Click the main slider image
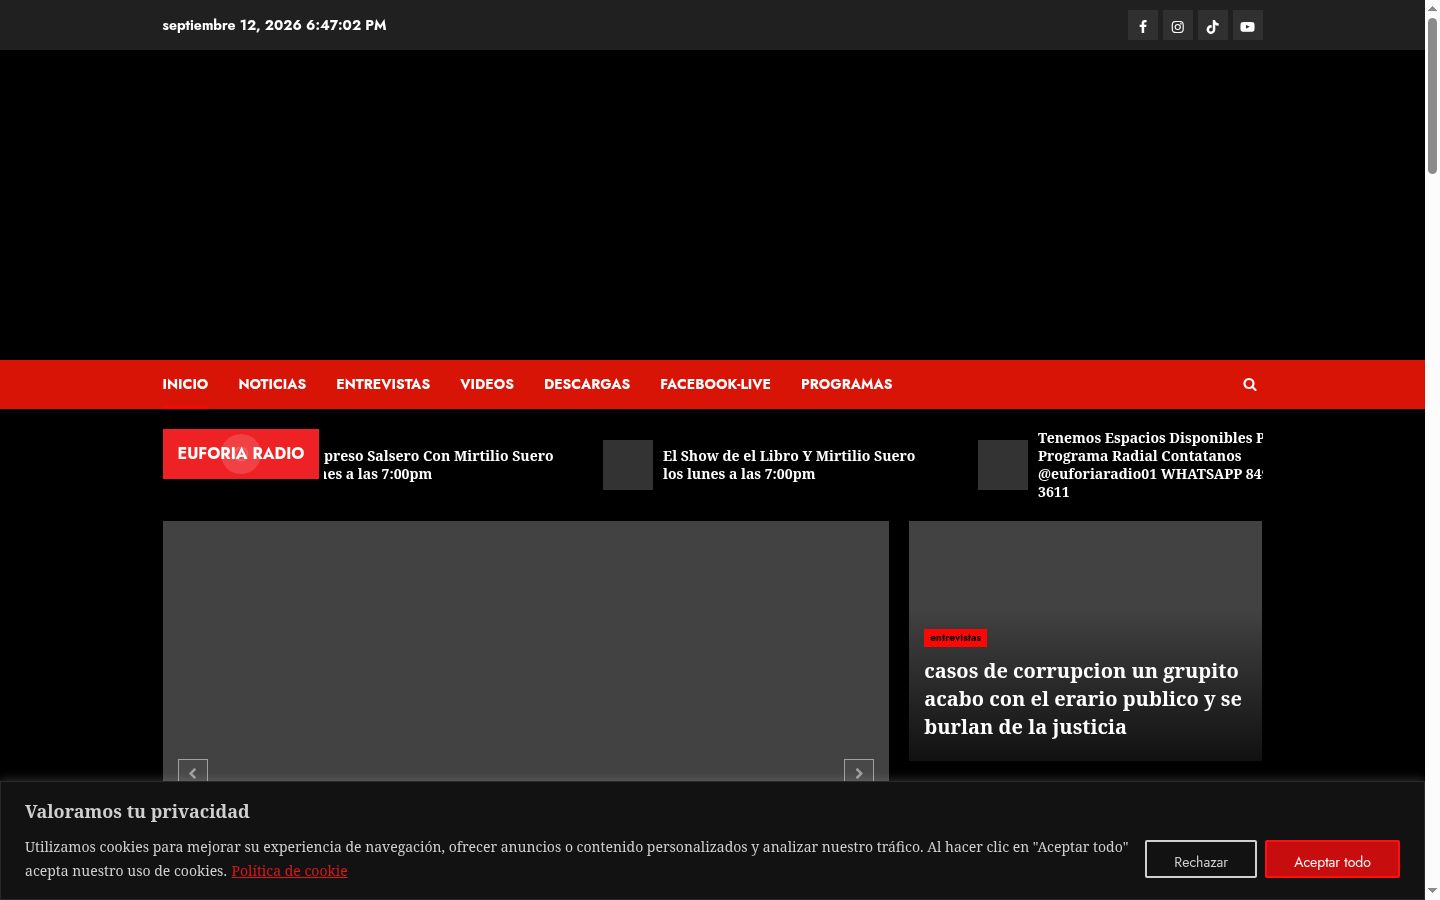This screenshot has width=1440, height=900. click(526, 650)
